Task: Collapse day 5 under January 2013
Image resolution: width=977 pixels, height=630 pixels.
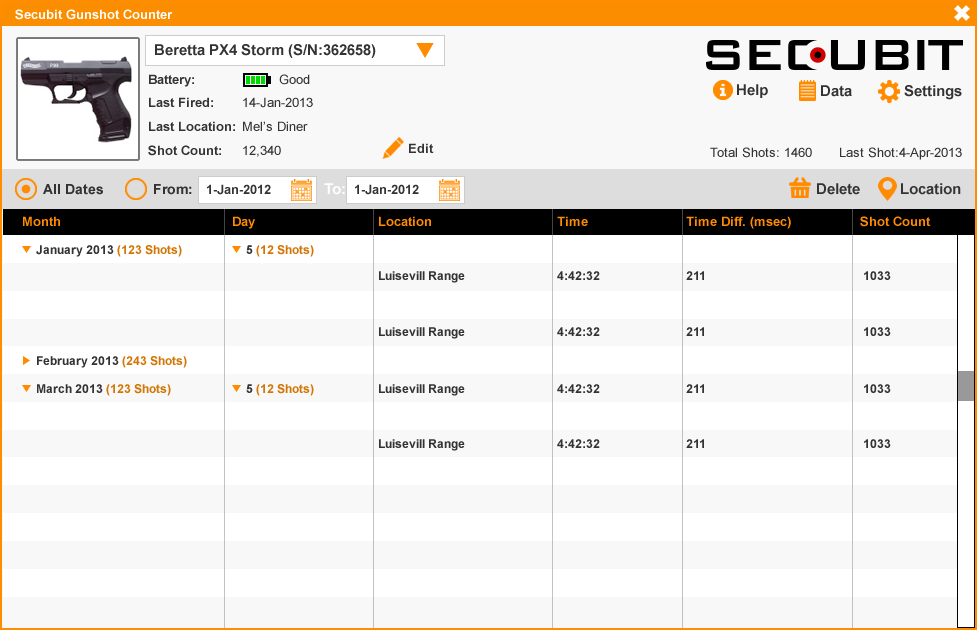Action: tap(236, 250)
